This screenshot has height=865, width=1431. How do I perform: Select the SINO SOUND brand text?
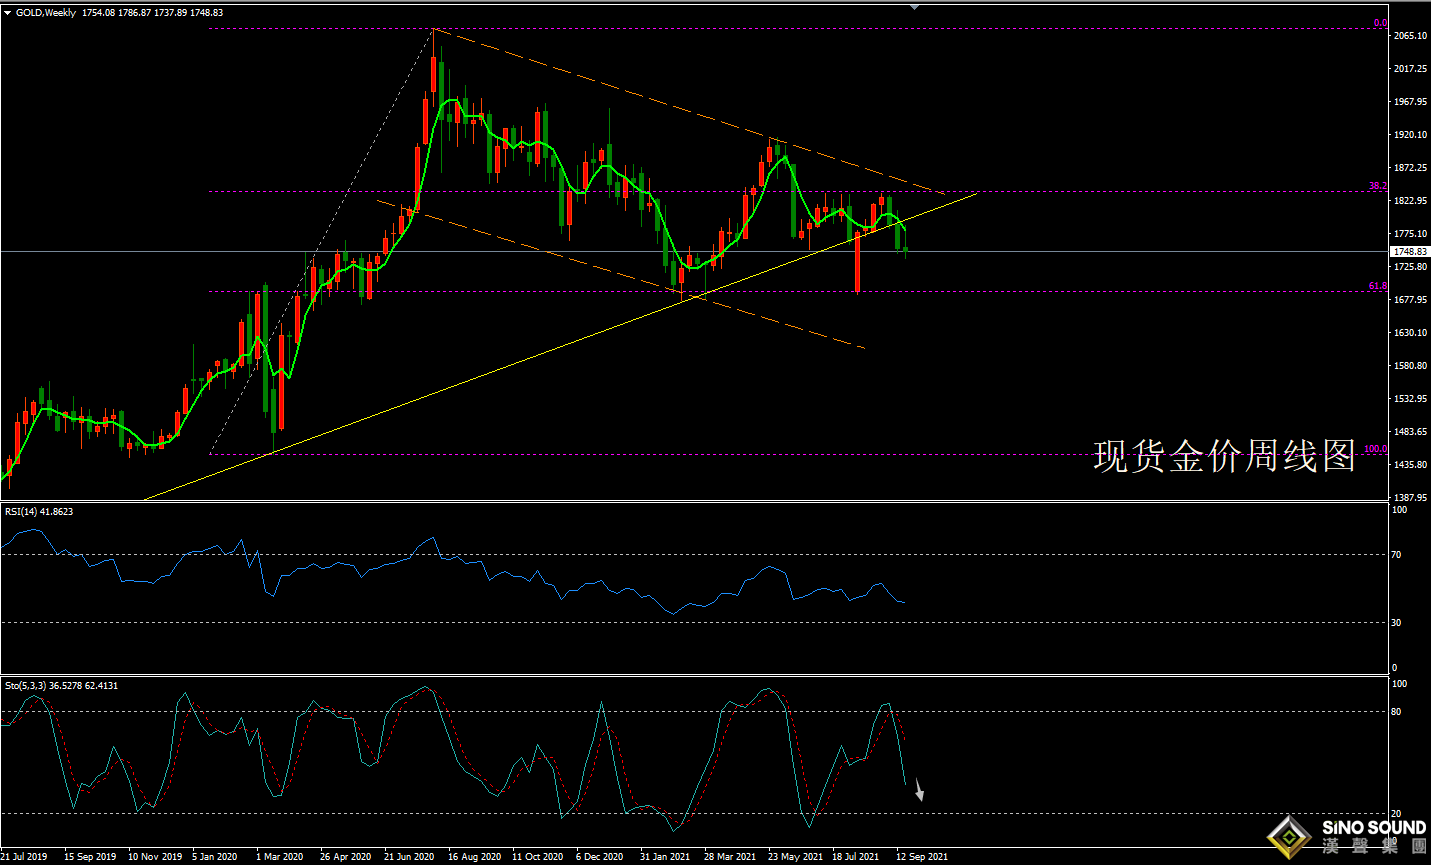pyautogui.click(x=1373, y=828)
